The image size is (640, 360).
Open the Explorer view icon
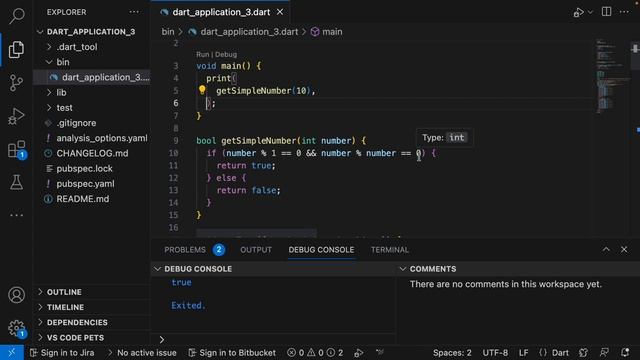click(16, 49)
